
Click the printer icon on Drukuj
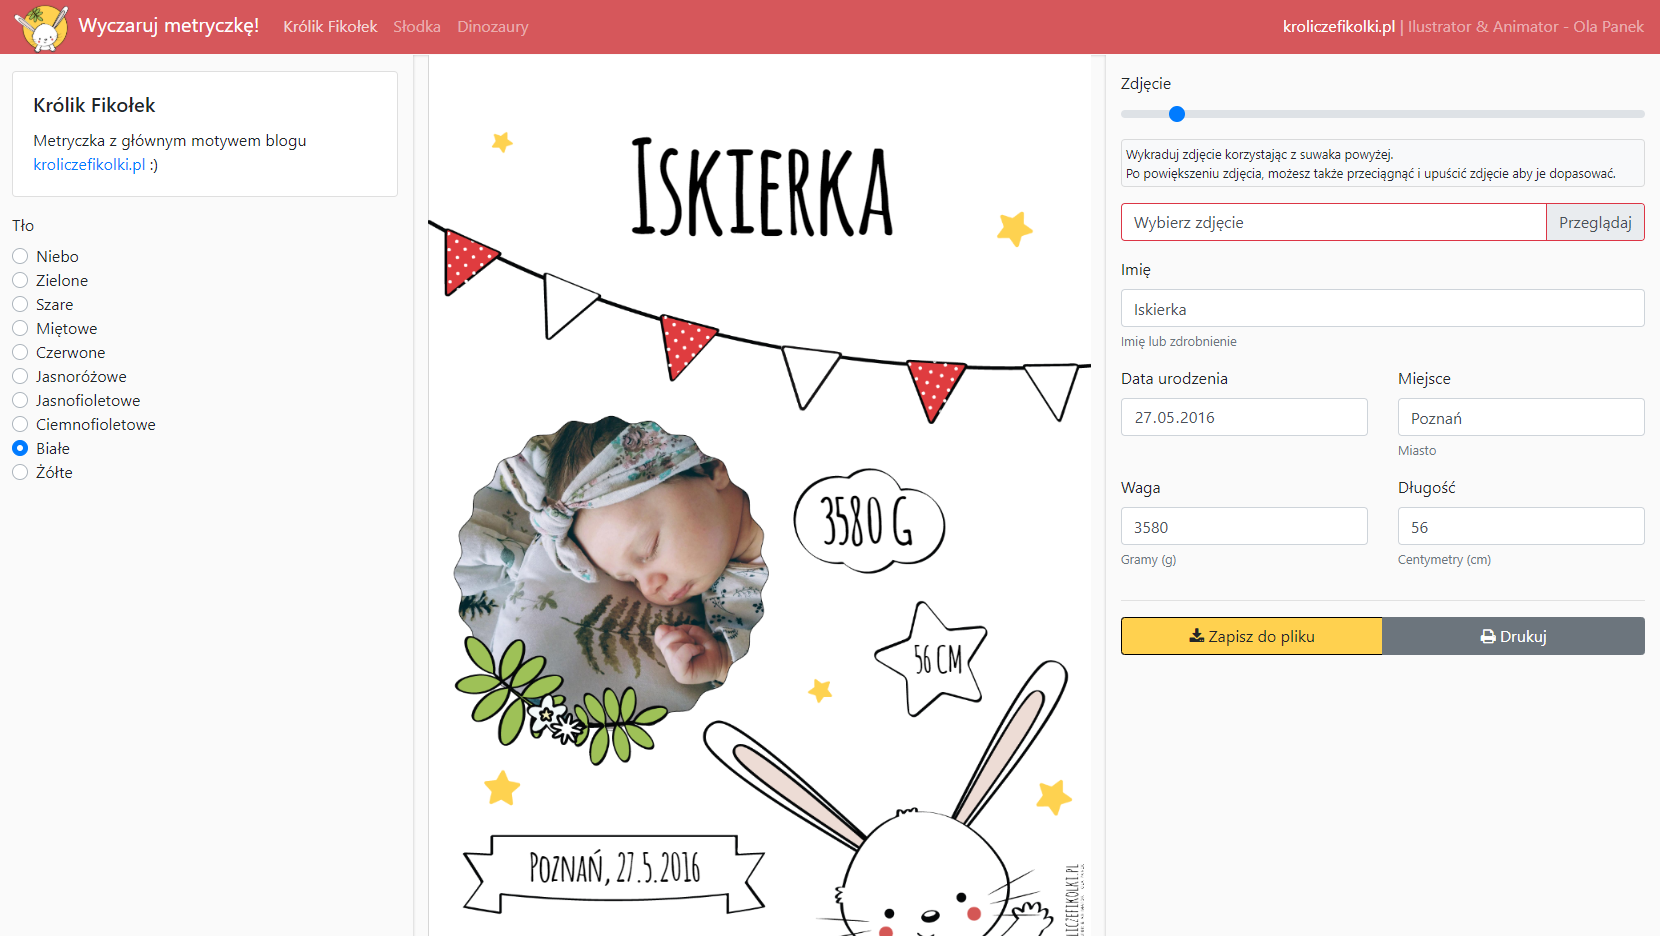pos(1488,637)
